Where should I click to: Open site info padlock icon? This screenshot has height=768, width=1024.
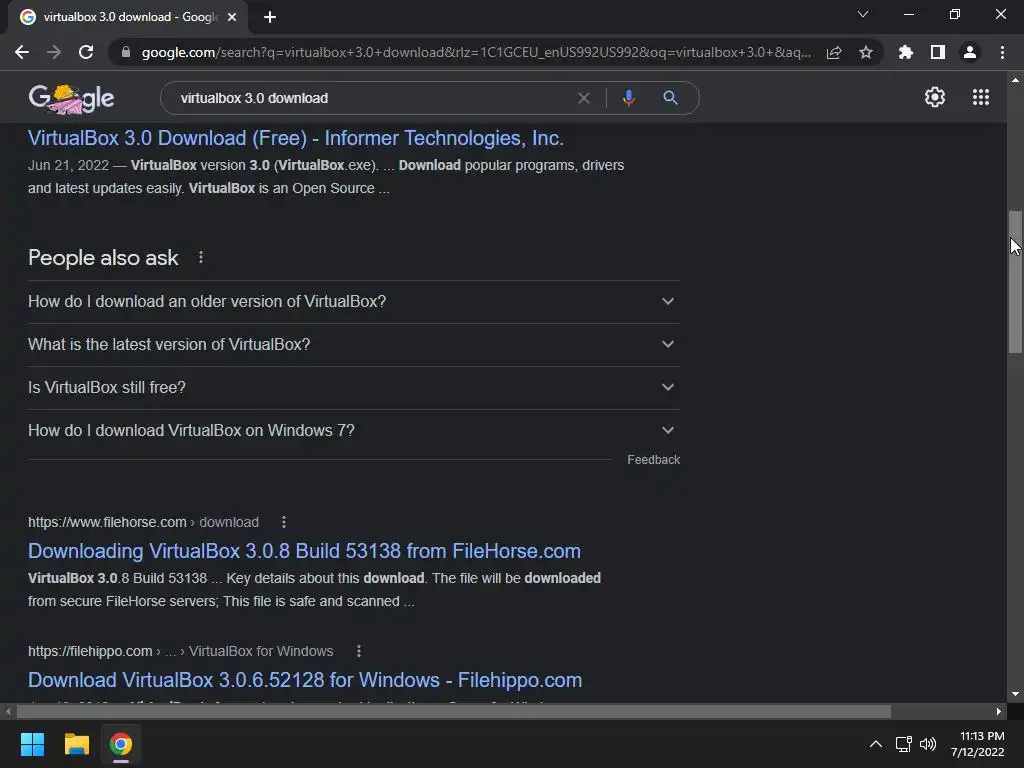pyautogui.click(x=126, y=52)
